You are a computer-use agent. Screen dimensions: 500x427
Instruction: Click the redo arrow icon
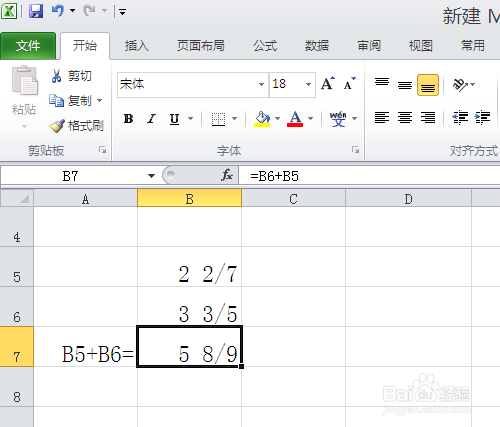[x=89, y=11]
